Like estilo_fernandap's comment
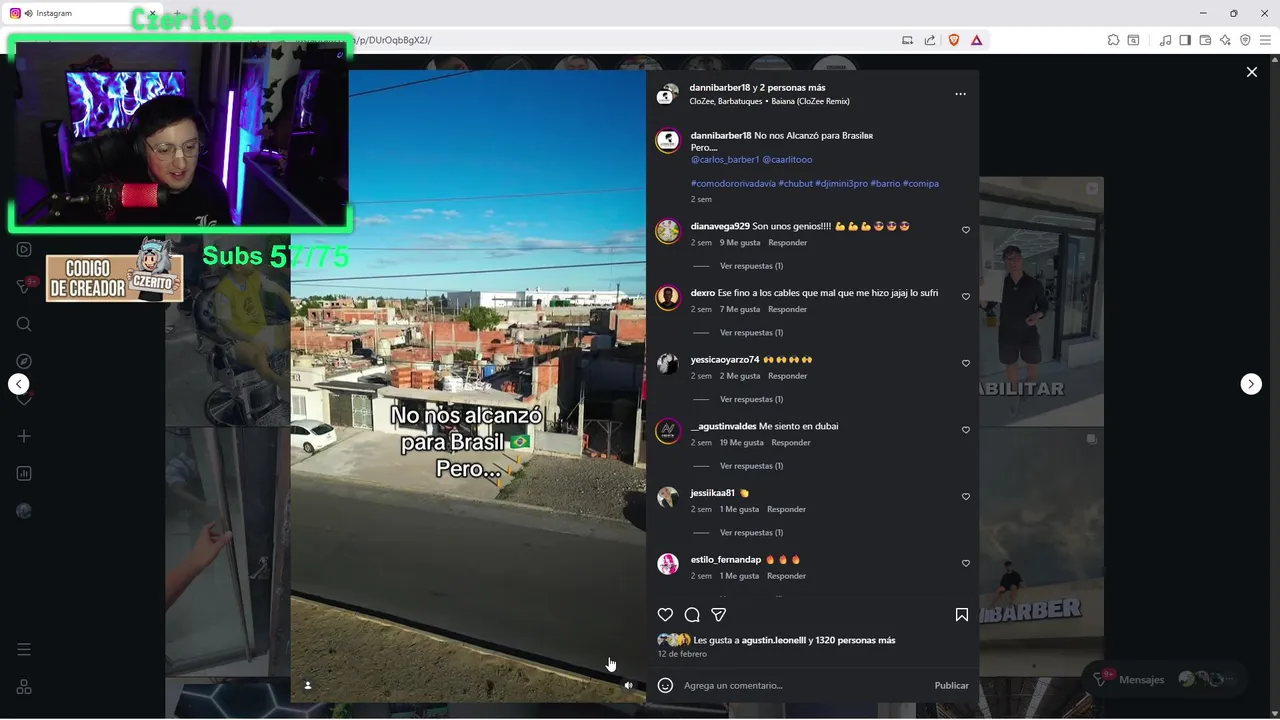Screen dimensions: 1280x720 pos(966,563)
